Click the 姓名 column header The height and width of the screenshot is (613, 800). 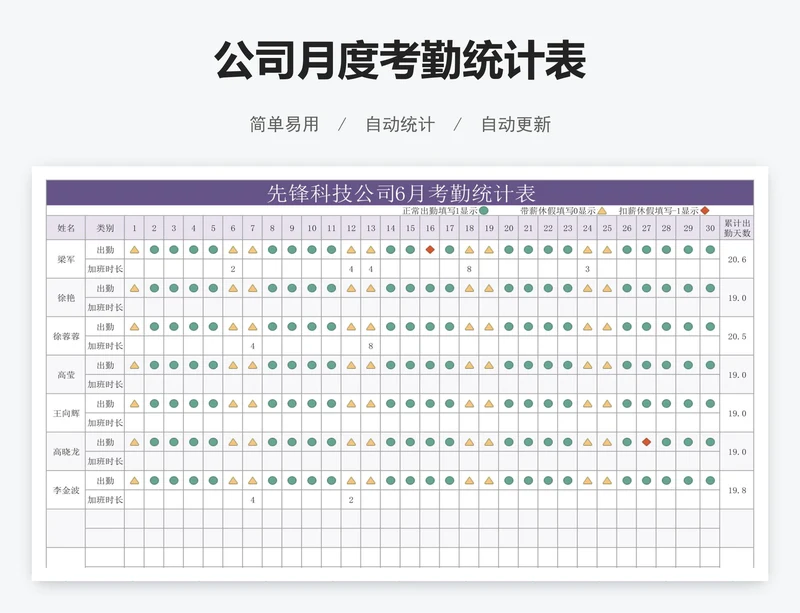pyautogui.click(x=66, y=228)
